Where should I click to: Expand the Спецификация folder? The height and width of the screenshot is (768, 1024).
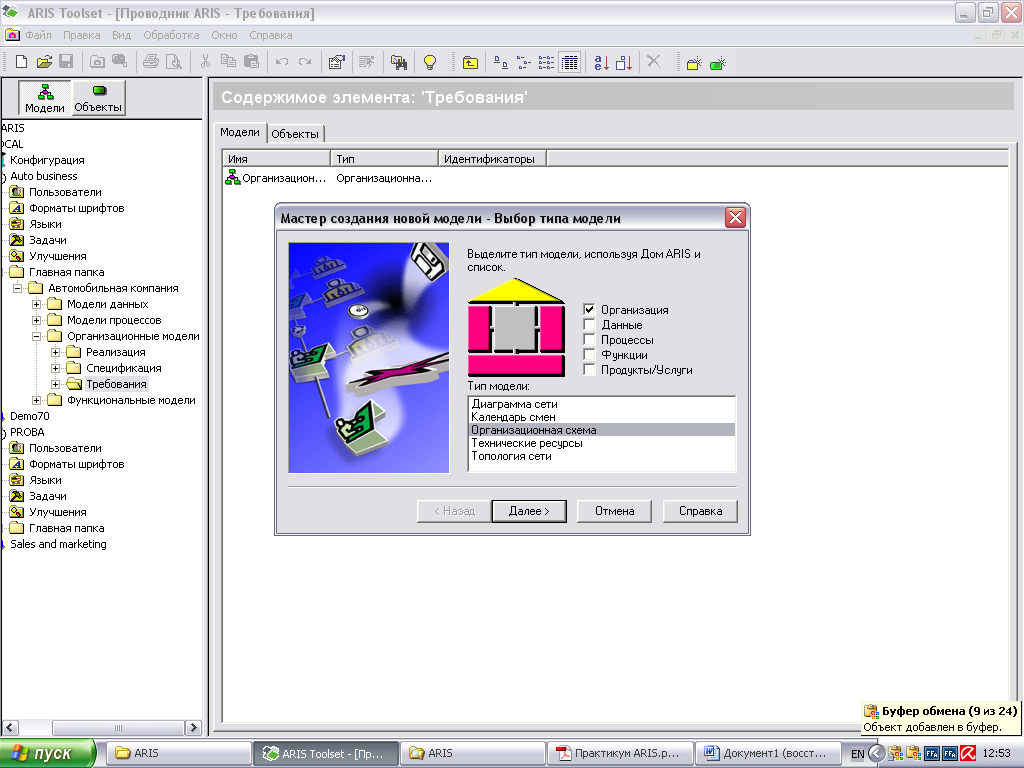[56, 368]
